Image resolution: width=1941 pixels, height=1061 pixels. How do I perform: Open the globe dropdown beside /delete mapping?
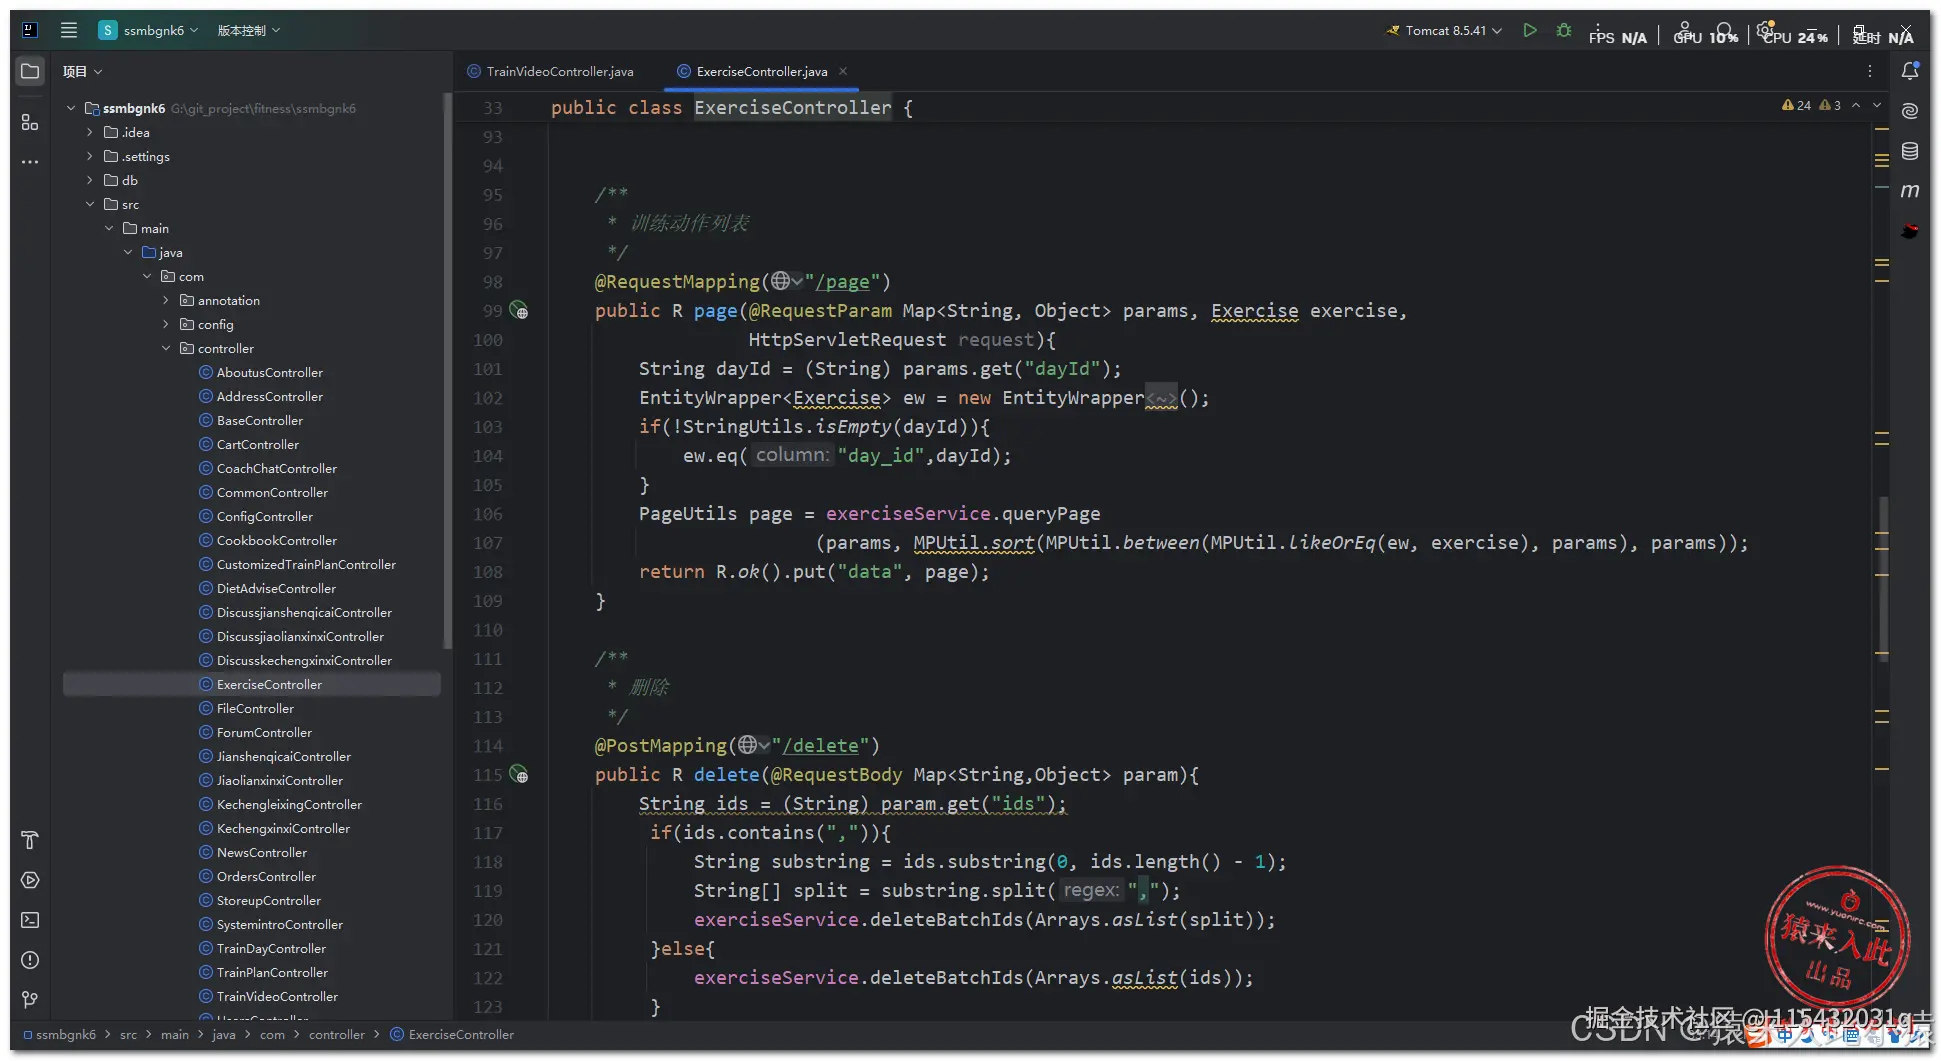(x=754, y=745)
